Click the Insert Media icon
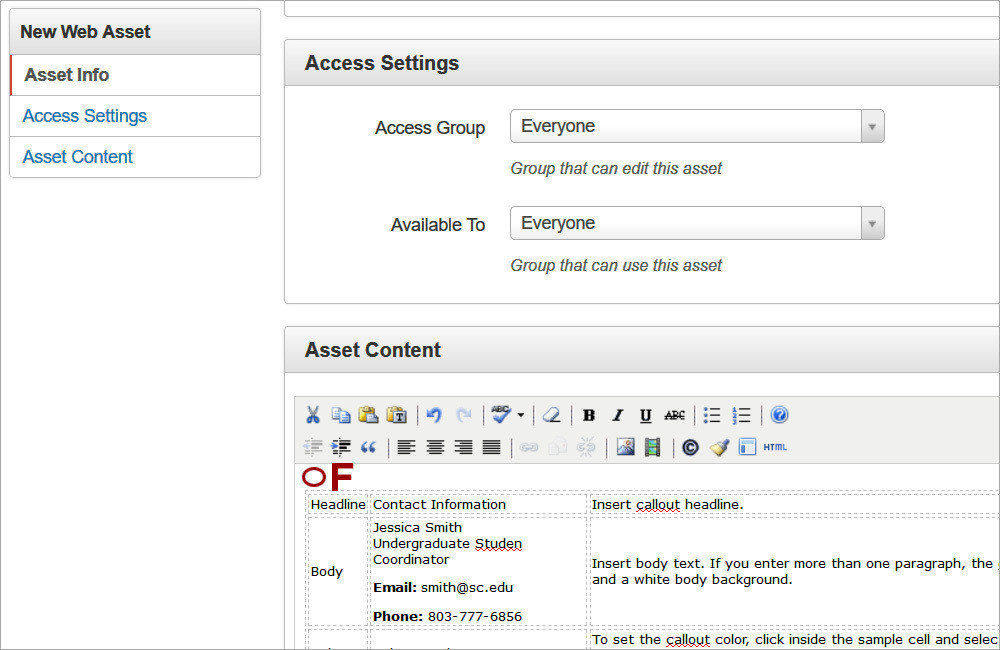Viewport: 1000px width, 650px height. [x=653, y=447]
